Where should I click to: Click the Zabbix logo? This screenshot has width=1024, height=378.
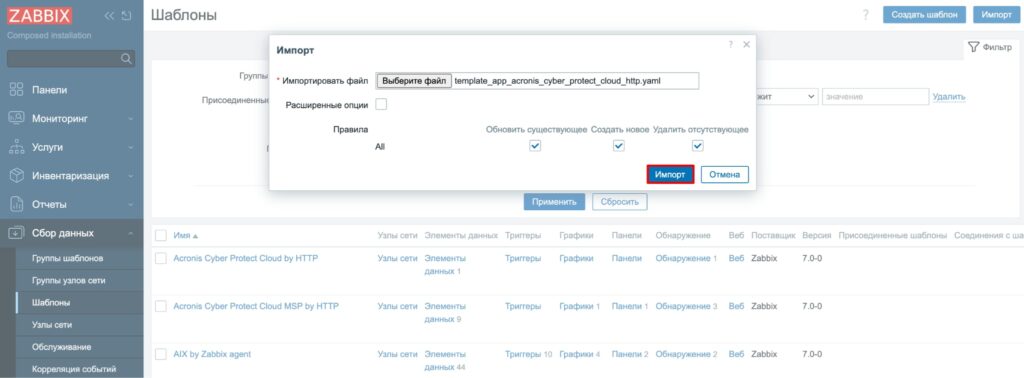pyautogui.click(x=40, y=16)
